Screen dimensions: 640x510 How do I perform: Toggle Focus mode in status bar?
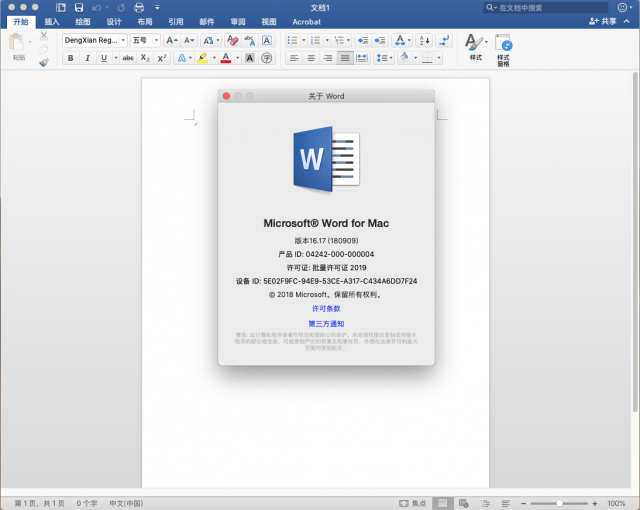click(x=413, y=503)
